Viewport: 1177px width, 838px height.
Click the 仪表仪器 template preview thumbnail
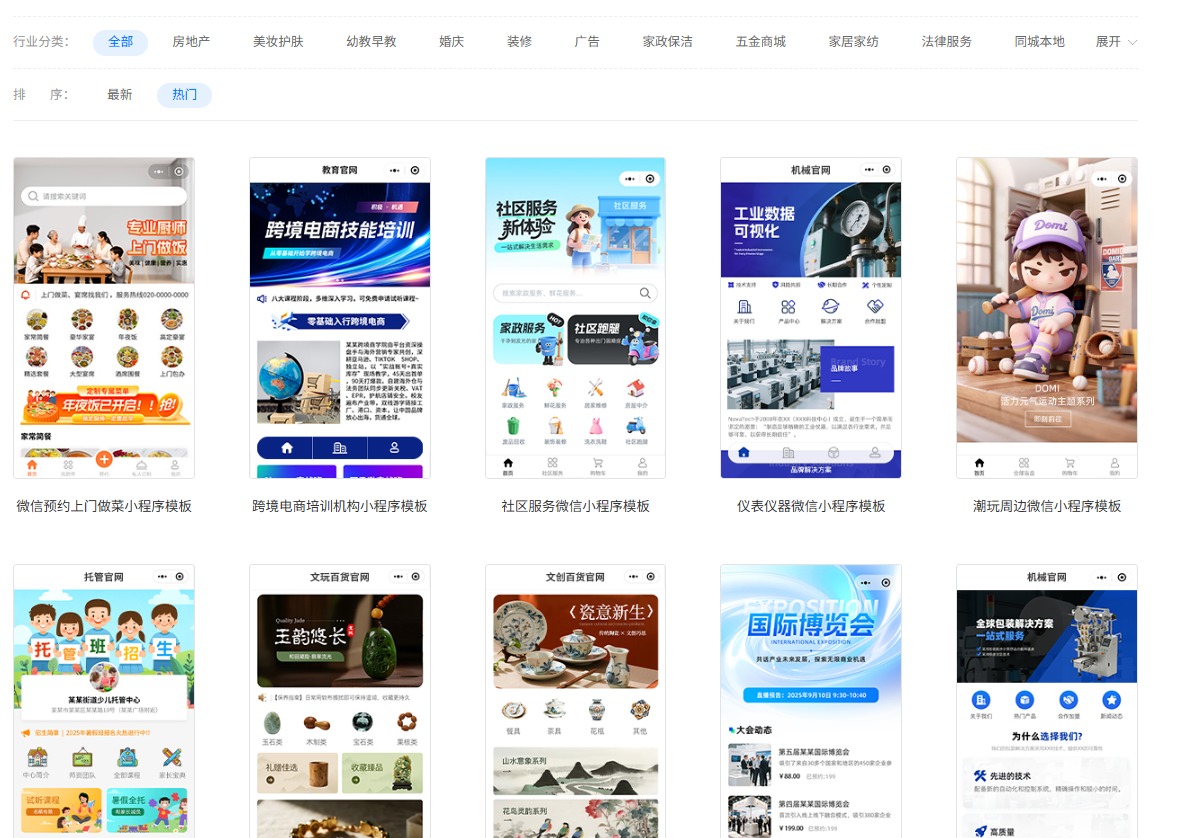(810, 318)
